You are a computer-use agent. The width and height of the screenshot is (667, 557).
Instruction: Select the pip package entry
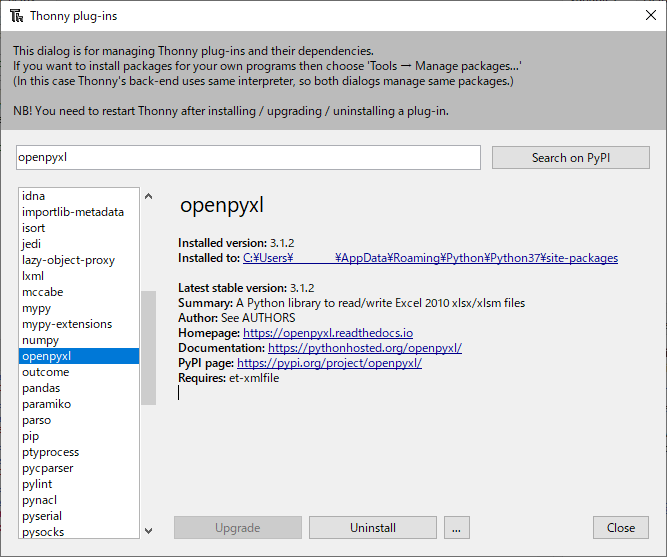31,436
